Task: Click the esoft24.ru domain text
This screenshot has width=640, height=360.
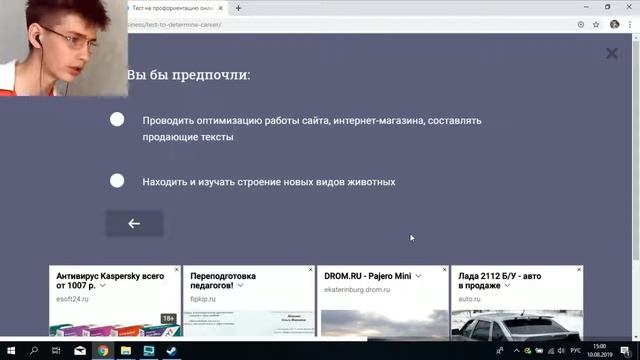Action: 72,299
